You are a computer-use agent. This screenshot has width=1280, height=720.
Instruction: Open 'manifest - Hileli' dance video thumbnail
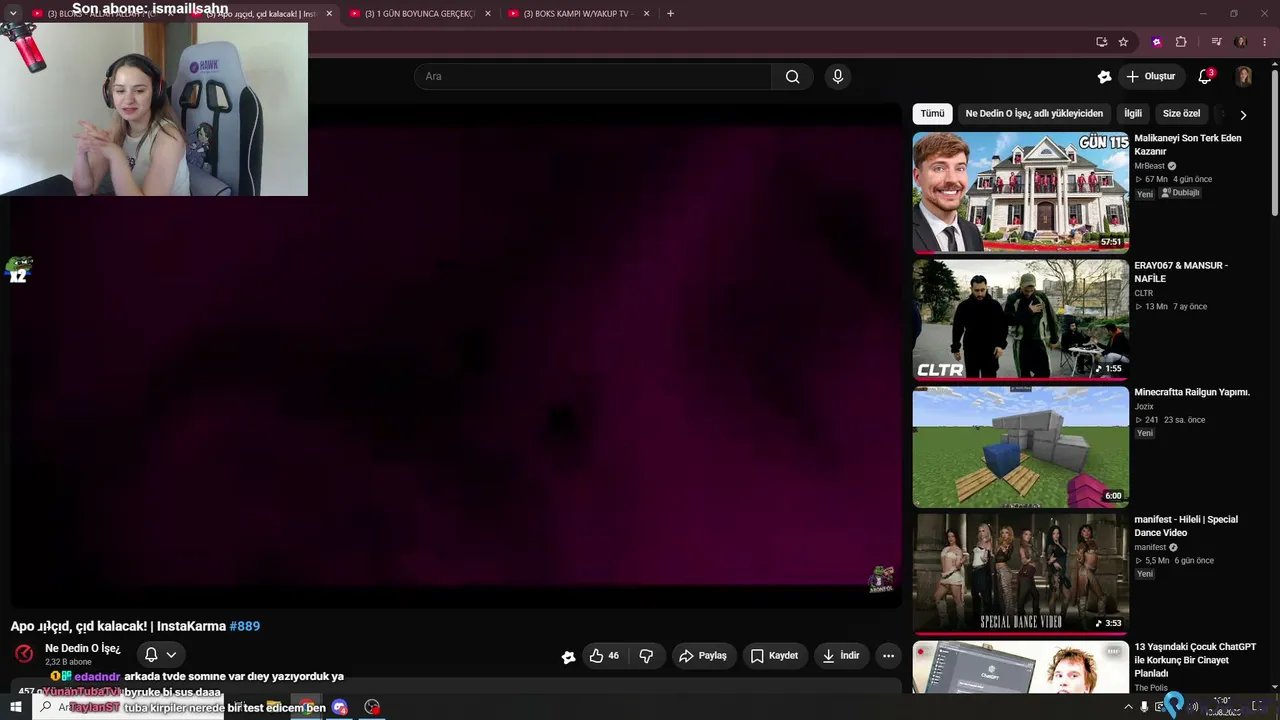tap(1021, 574)
